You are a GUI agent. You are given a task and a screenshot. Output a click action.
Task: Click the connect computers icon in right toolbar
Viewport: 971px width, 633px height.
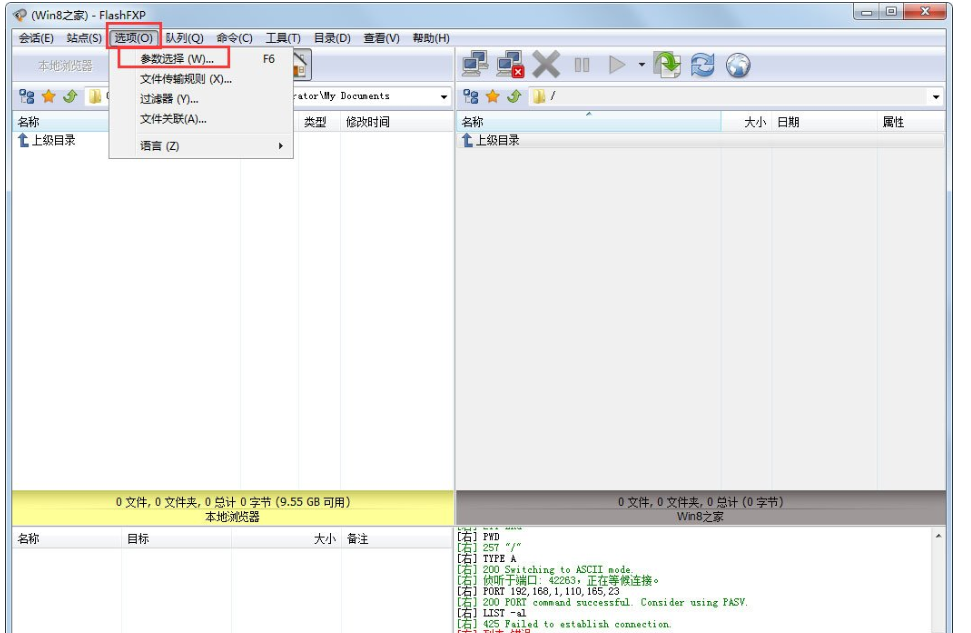tap(475, 64)
